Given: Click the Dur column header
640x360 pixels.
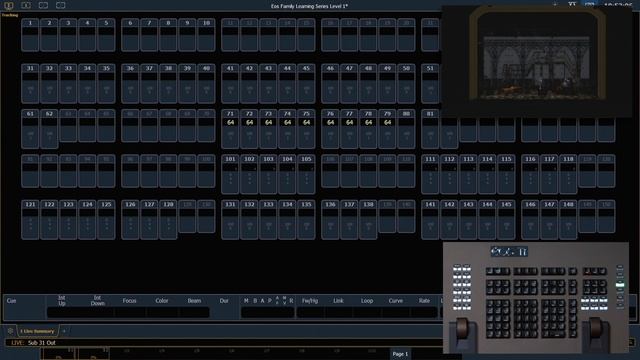Looking at the screenshot, I should tap(224, 301).
